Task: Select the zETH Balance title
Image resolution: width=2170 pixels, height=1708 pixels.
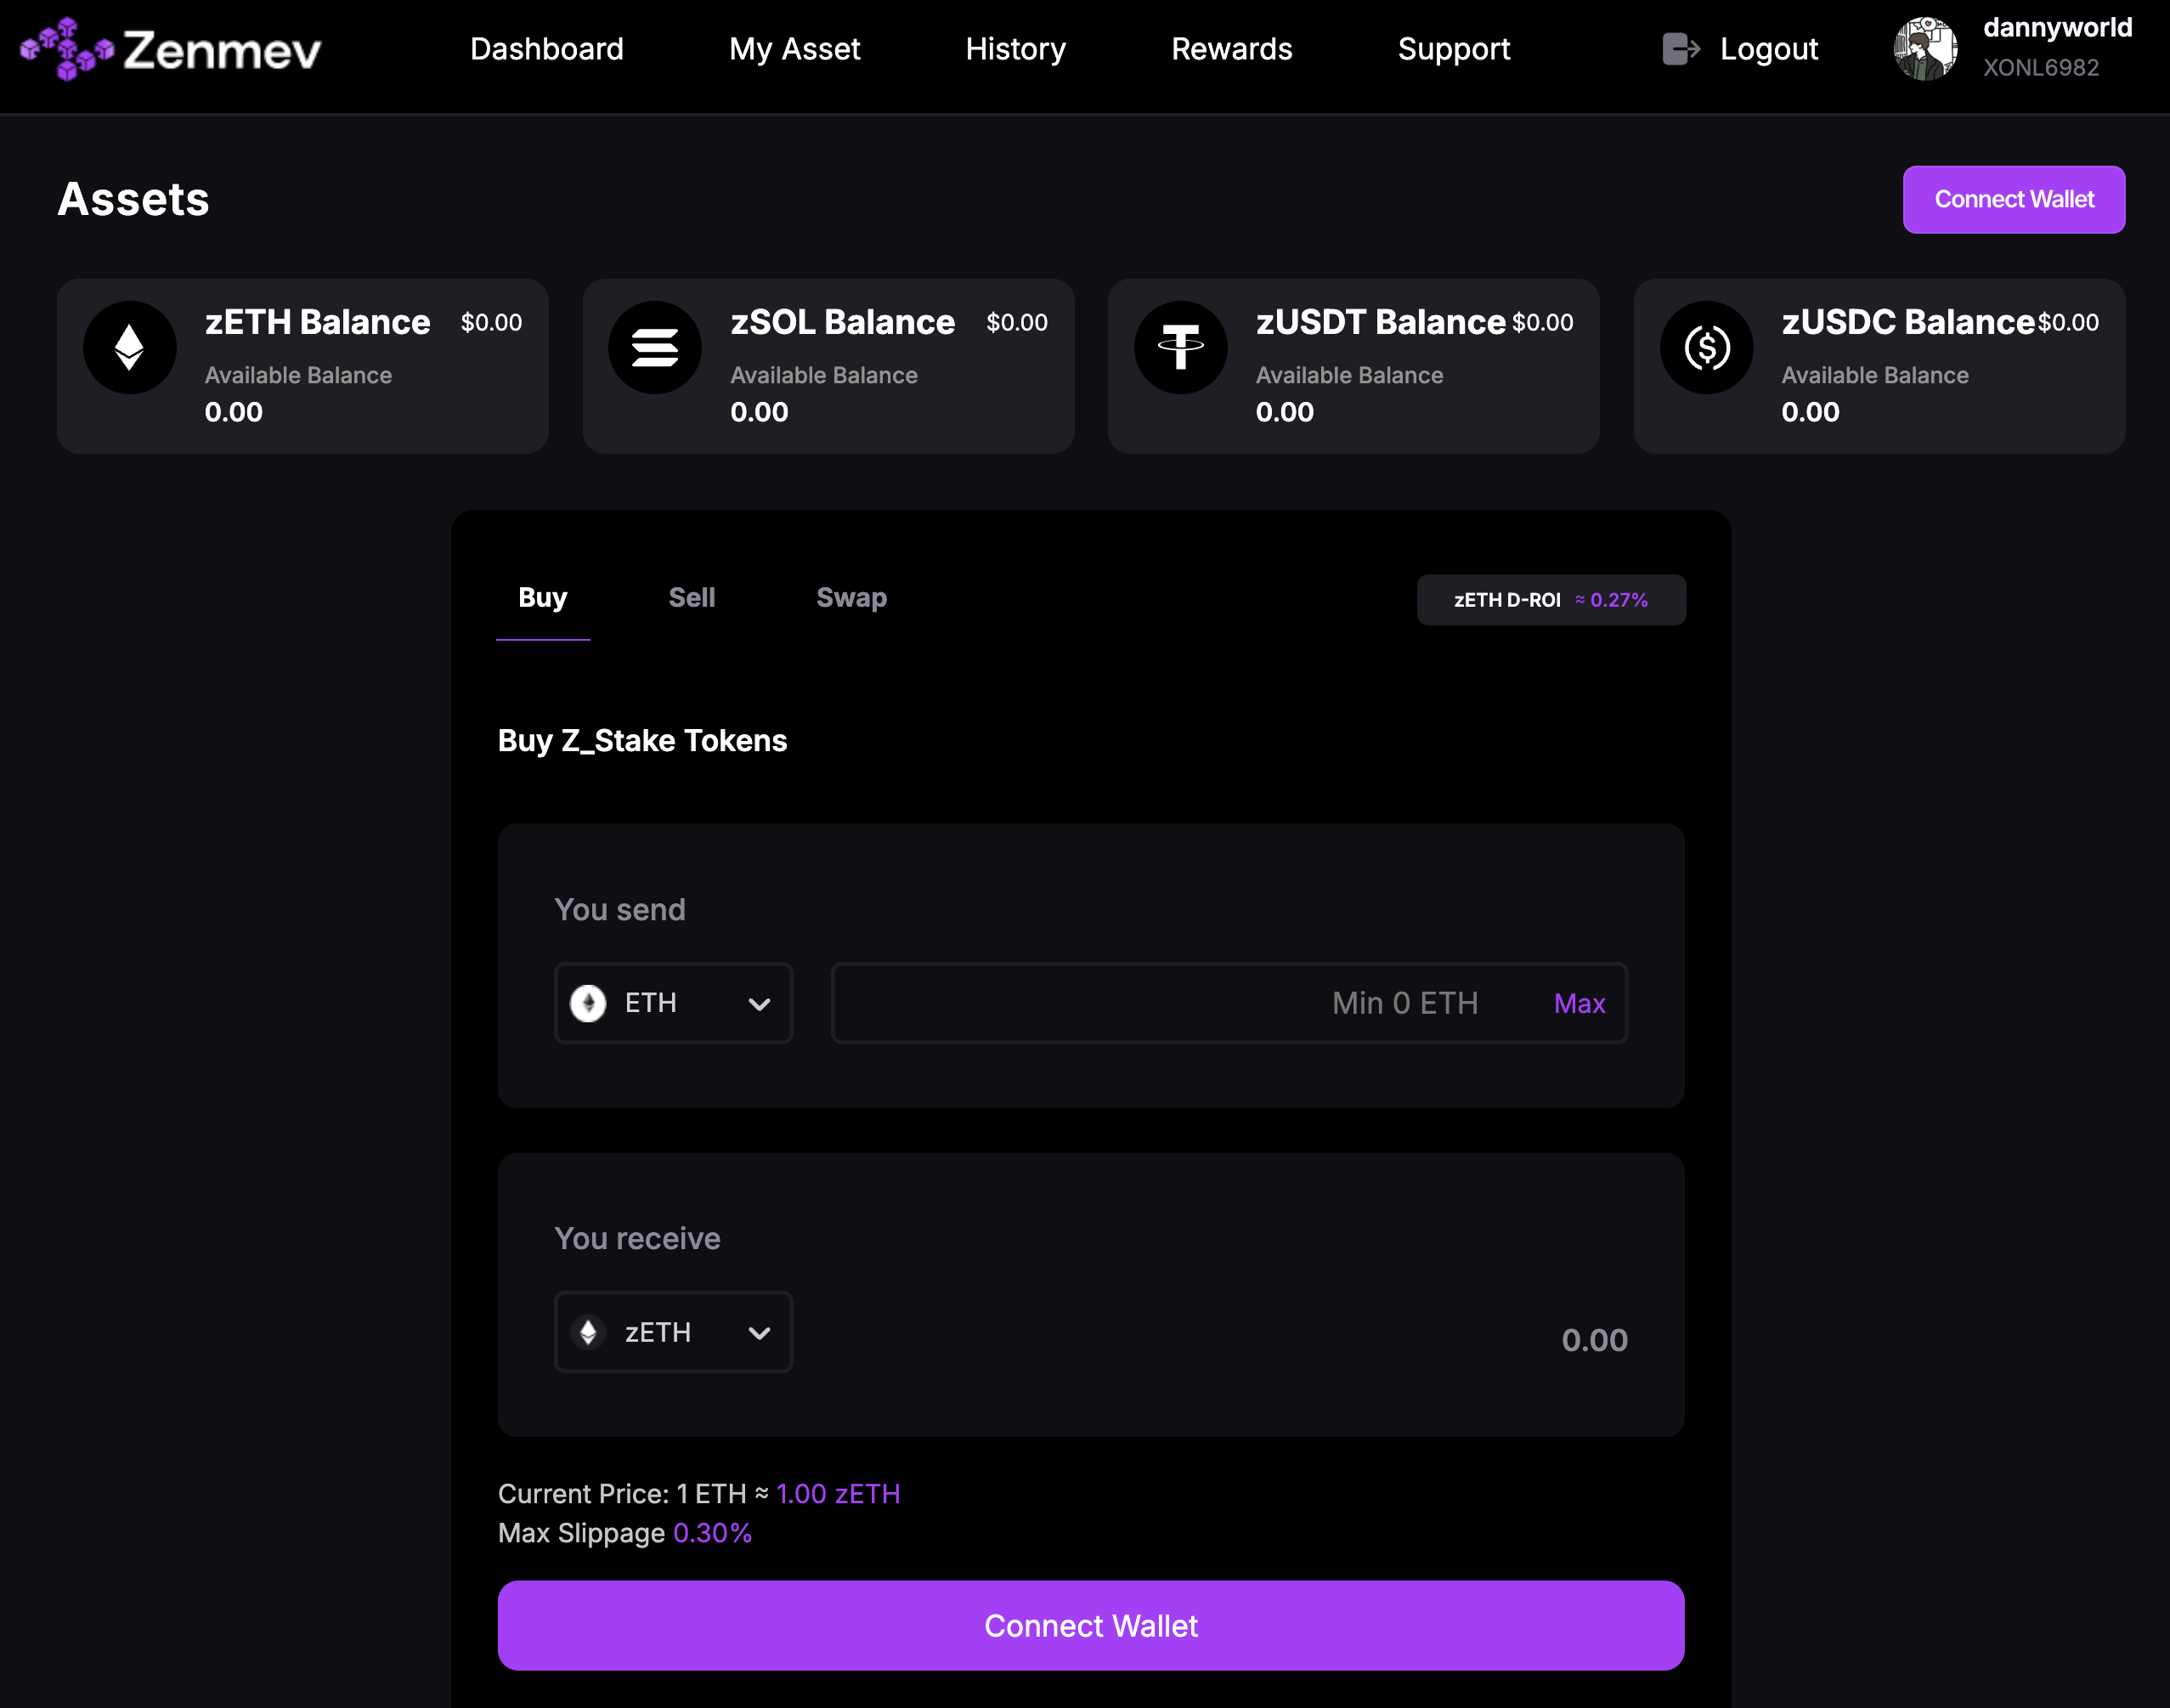Action: coord(317,322)
